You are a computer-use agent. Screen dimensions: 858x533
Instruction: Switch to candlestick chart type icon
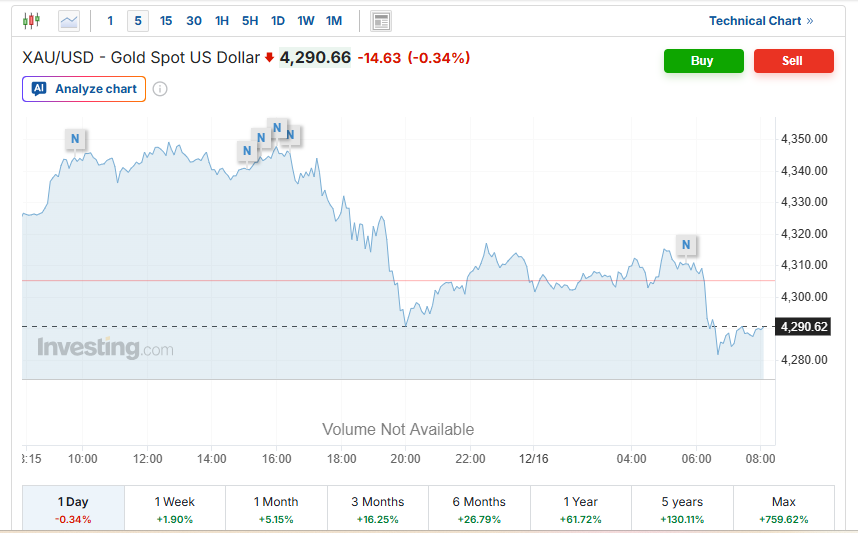[31, 20]
